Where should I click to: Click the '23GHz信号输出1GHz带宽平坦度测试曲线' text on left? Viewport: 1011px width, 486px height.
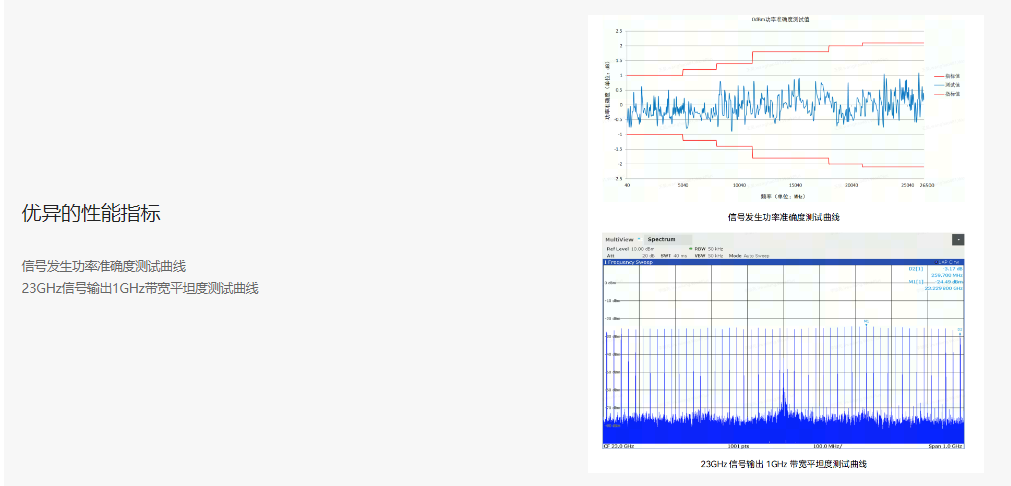tap(140, 288)
